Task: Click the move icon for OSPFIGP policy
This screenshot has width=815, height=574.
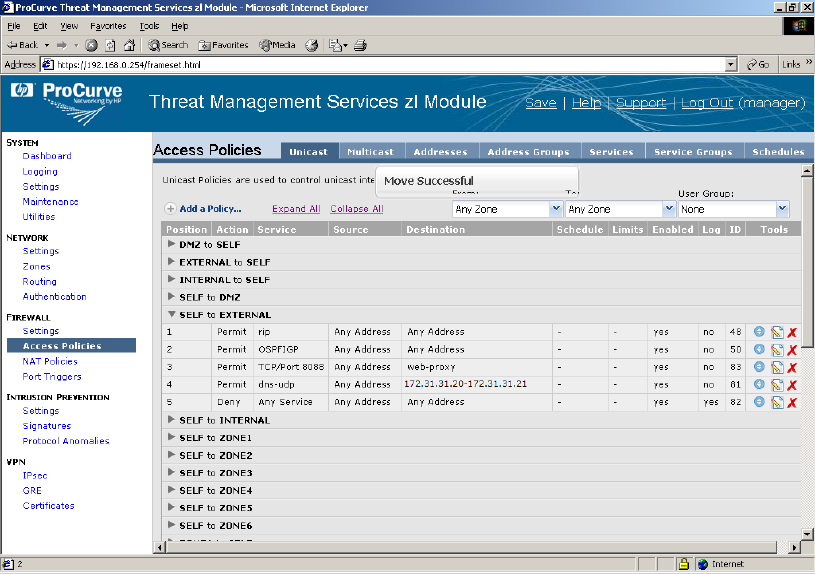Action: (x=759, y=349)
